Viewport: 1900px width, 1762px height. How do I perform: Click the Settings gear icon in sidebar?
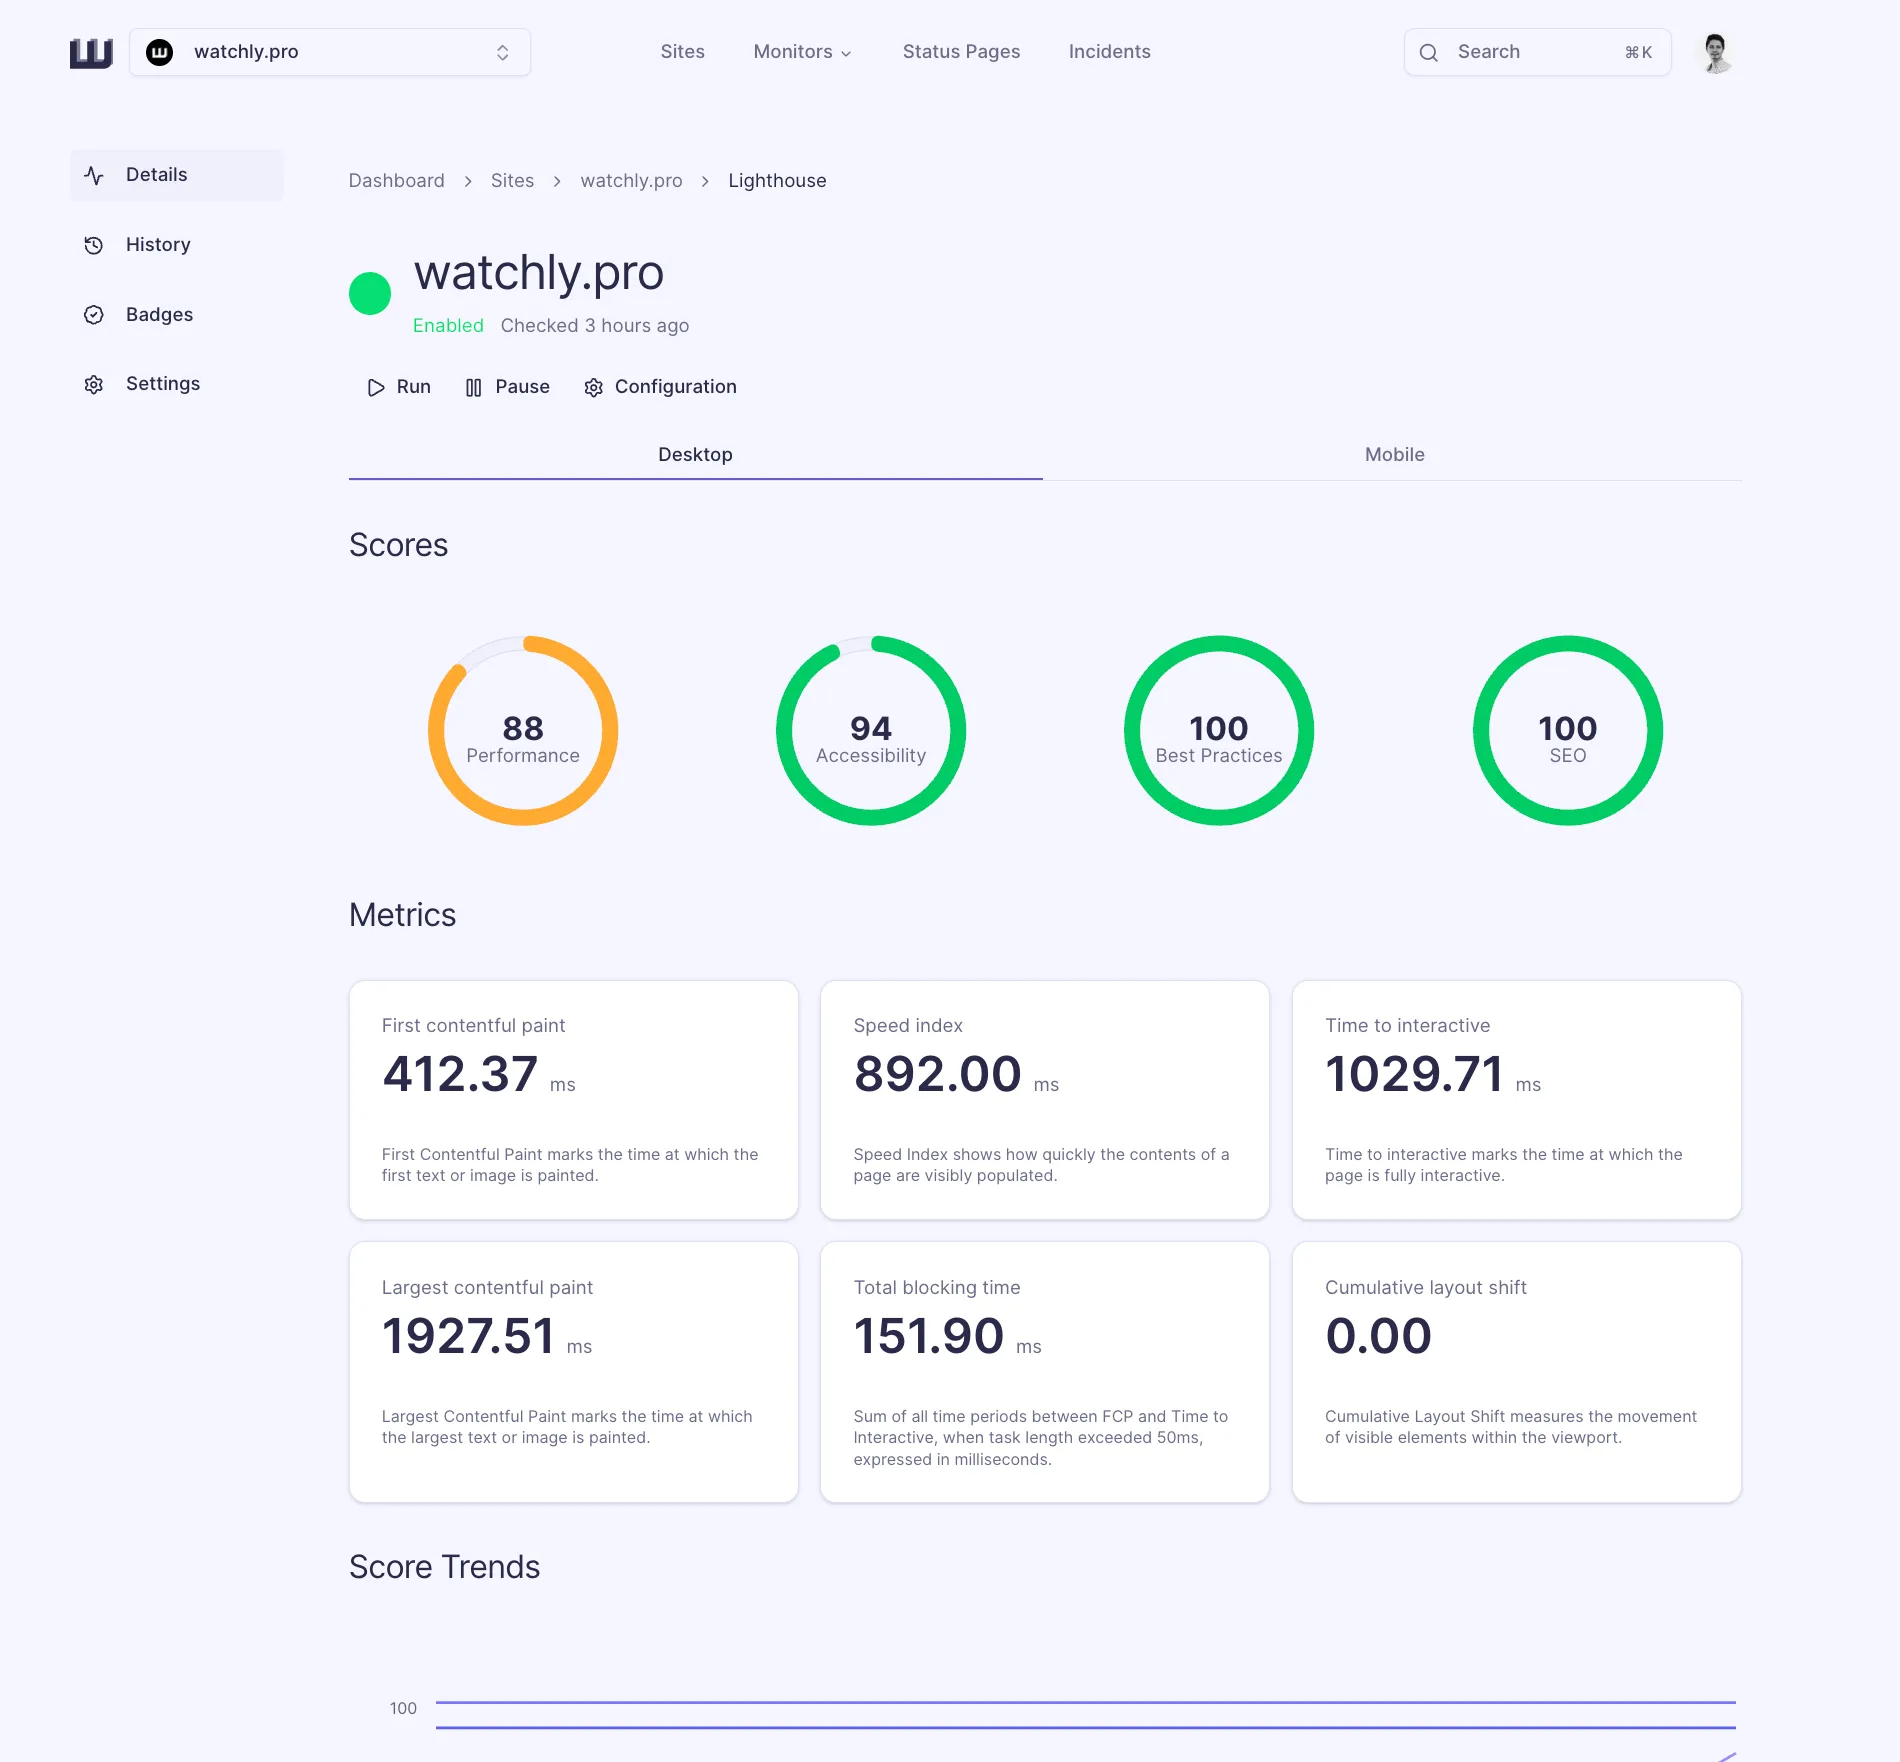(x=94, y=385)
